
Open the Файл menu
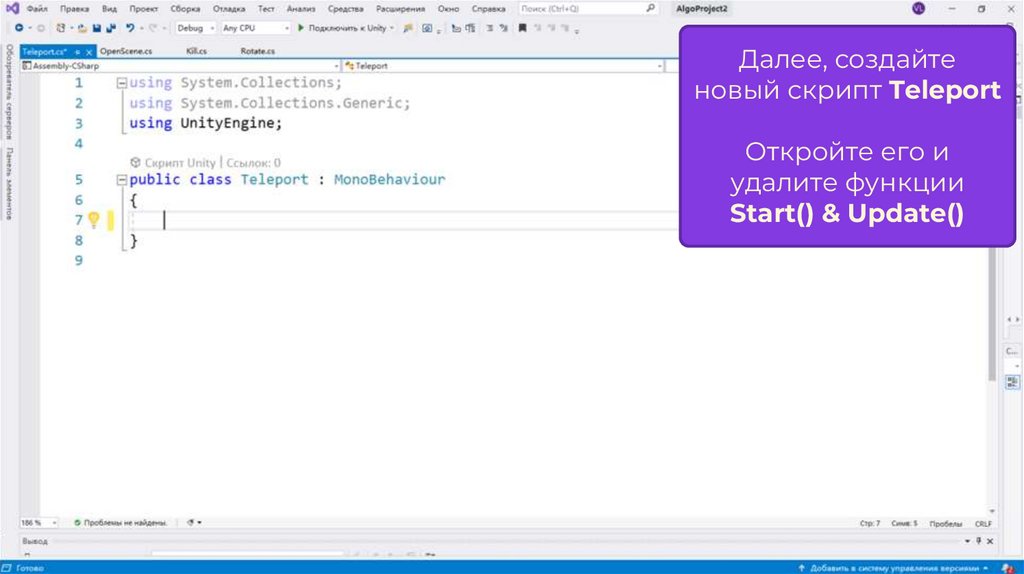tap(37, 8)
